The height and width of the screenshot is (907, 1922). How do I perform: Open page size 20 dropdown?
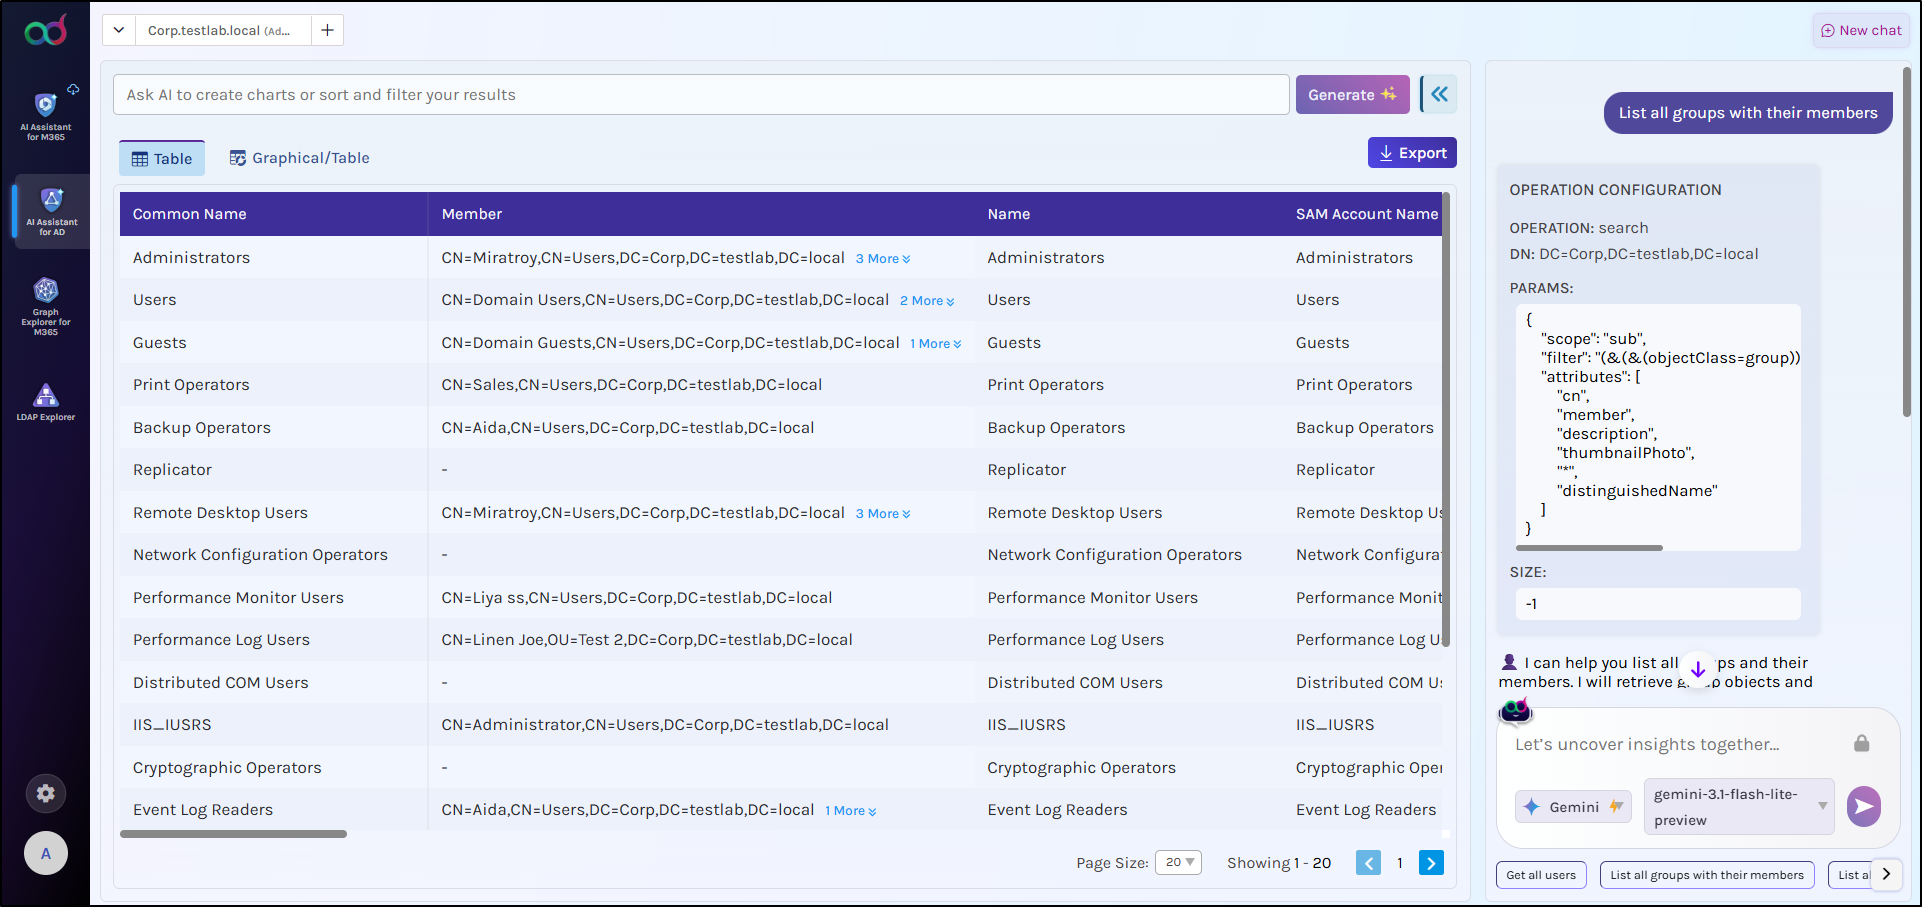point(1178,863)
